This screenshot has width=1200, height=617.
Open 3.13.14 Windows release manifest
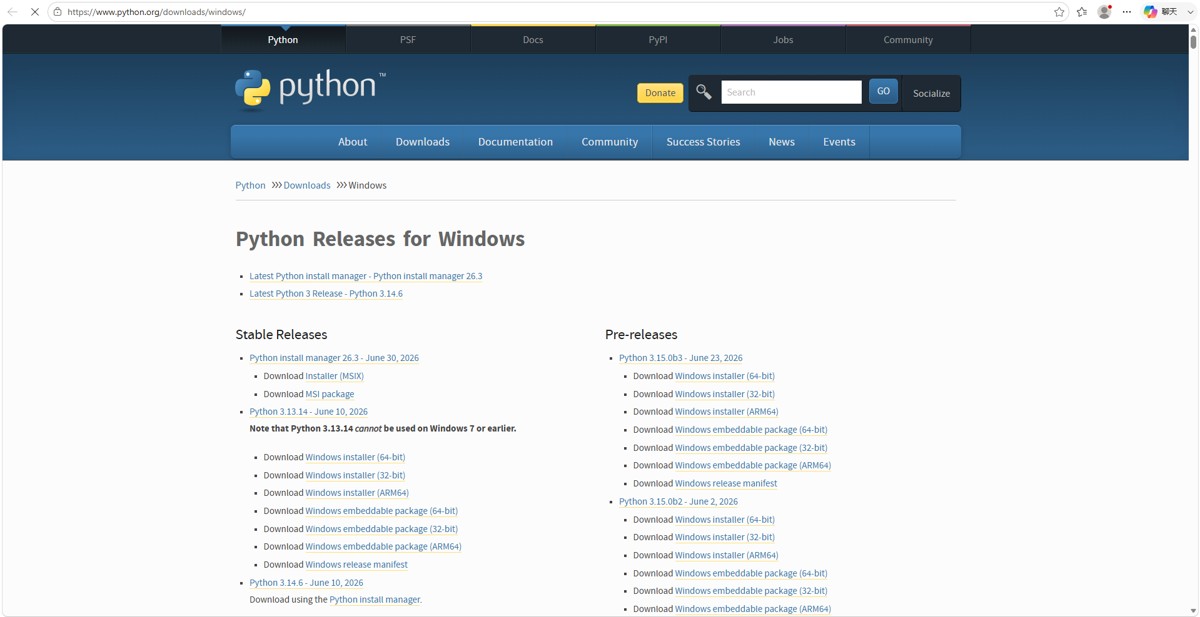pyautogui.click(x=356, y=565)
